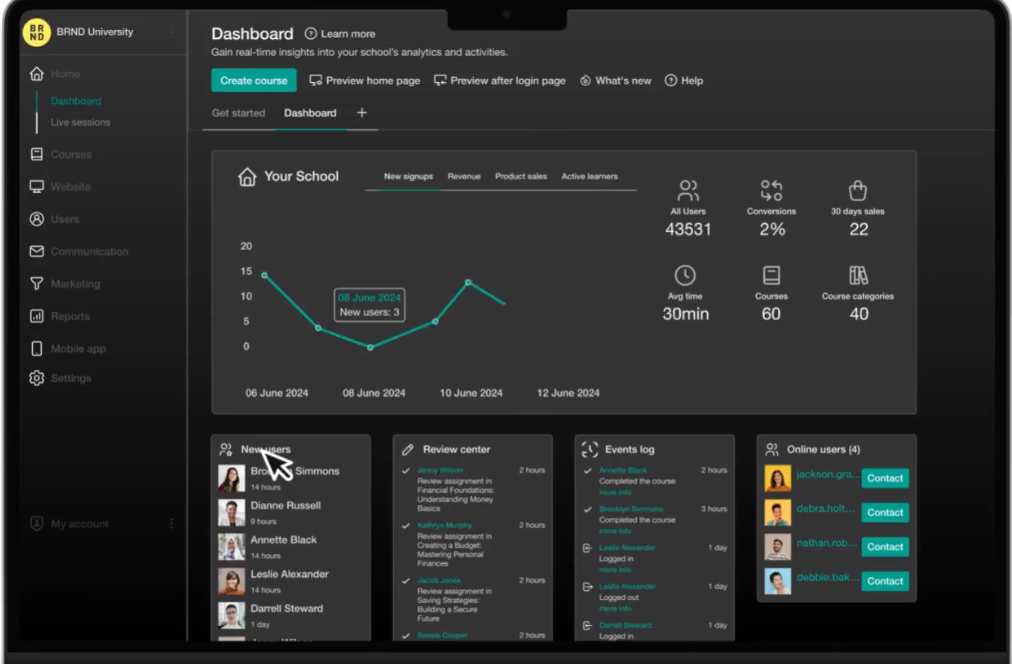The width and height of the screenshot is (1012, 664).
Task: Click the Reports chart icon
Action: point(37,316)
